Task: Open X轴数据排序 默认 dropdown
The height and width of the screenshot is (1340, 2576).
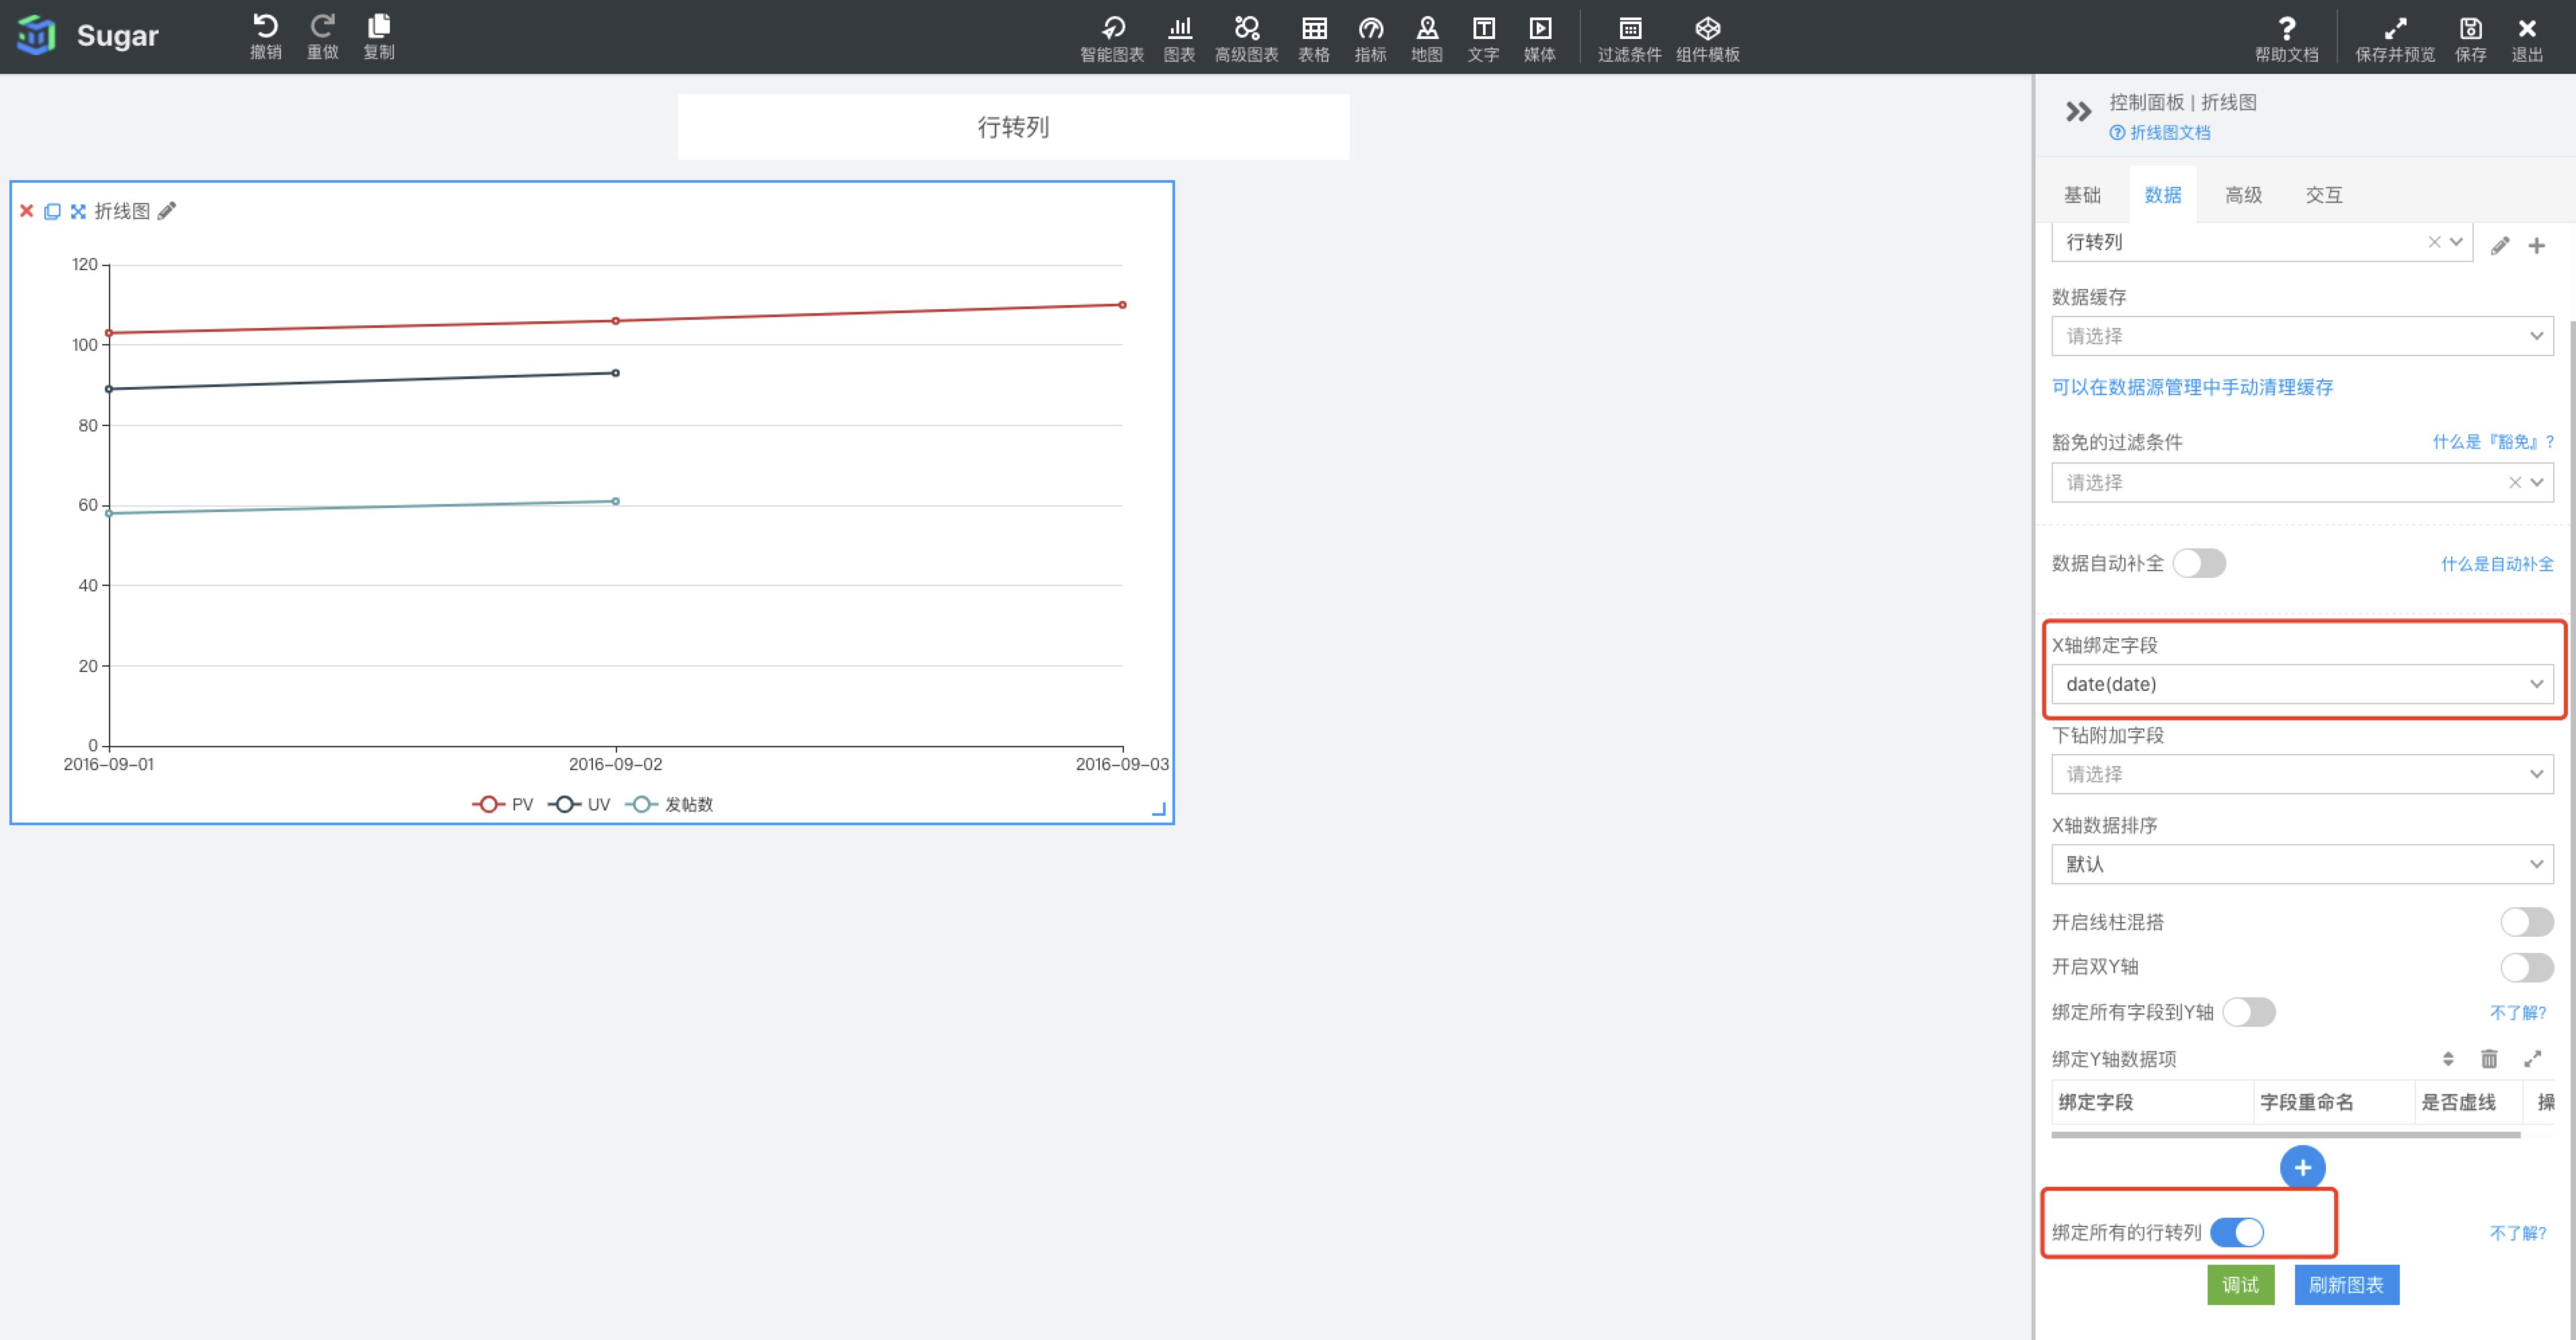Action: tap(2301, 864)
